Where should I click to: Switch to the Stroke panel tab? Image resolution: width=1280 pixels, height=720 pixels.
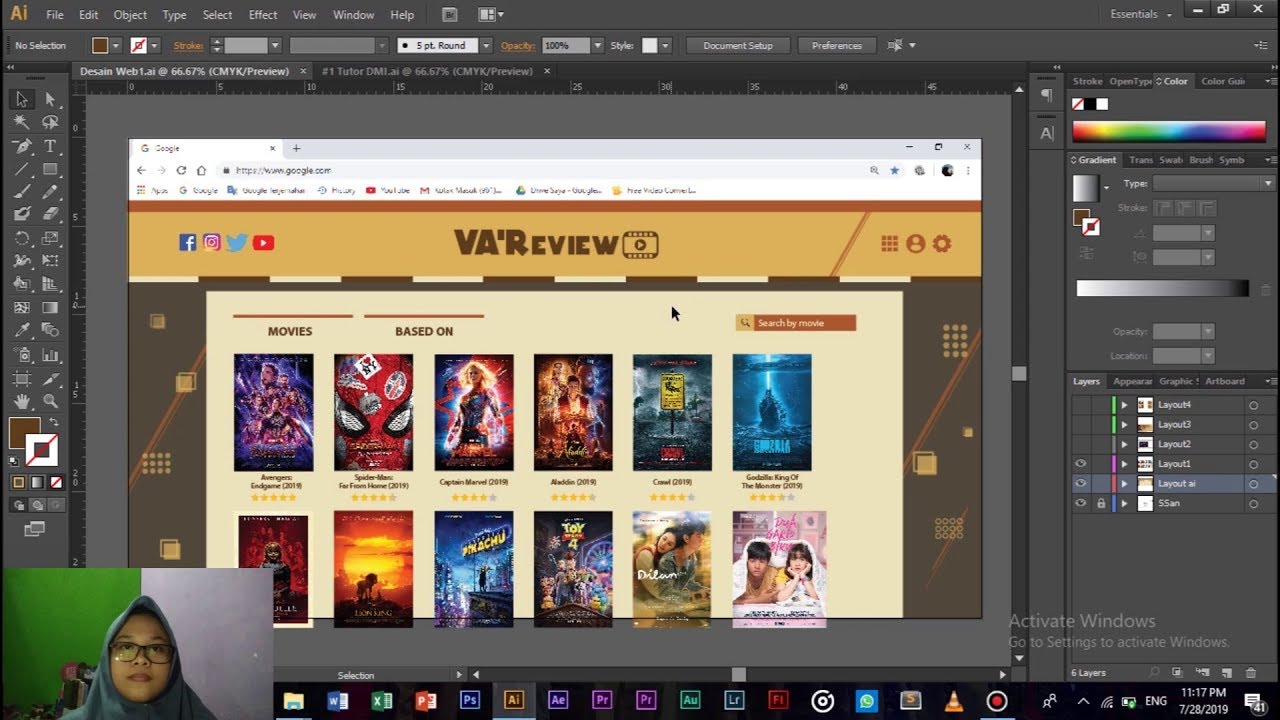pos(1087,81)
